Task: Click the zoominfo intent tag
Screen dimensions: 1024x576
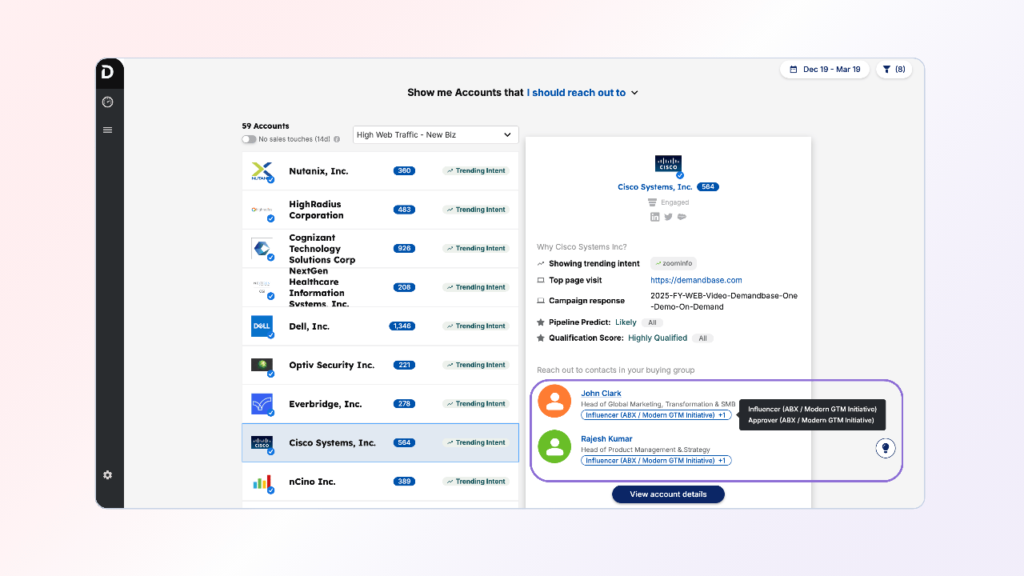Action: click(674, 263)
